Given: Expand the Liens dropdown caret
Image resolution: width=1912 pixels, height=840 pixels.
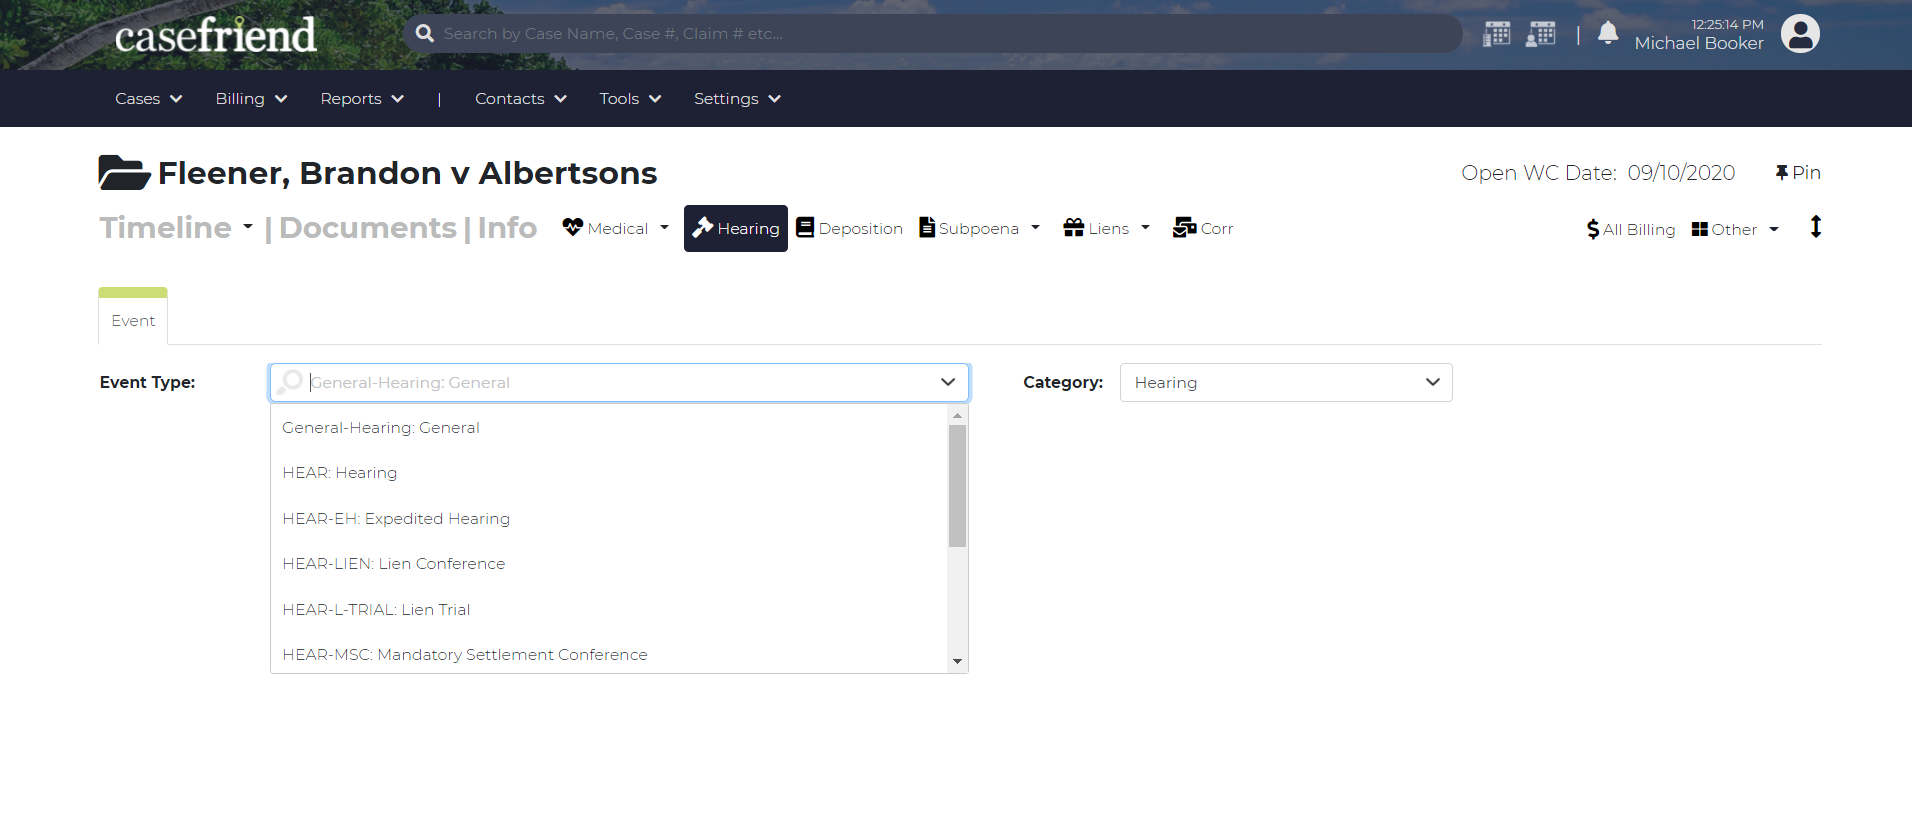Looking at the screenshot, I should click(1145, 228).
